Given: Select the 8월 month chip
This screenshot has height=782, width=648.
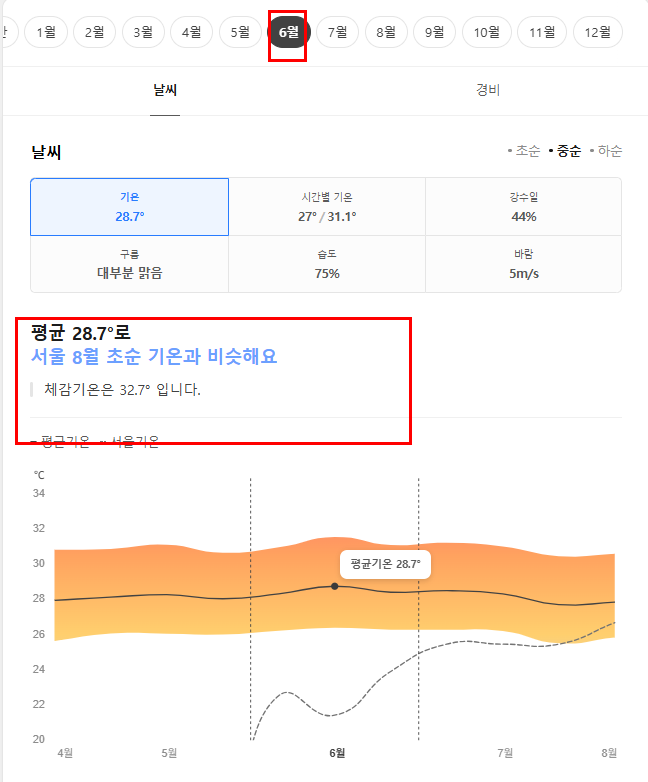Looking at the screenshot, I should pos(386,32).
